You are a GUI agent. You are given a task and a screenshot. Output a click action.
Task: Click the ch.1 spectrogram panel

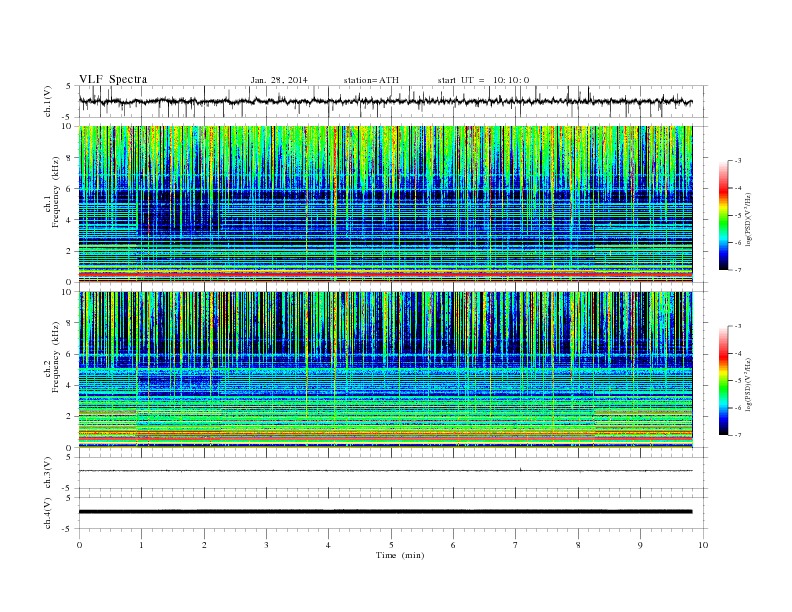click(x=385, y=204)
